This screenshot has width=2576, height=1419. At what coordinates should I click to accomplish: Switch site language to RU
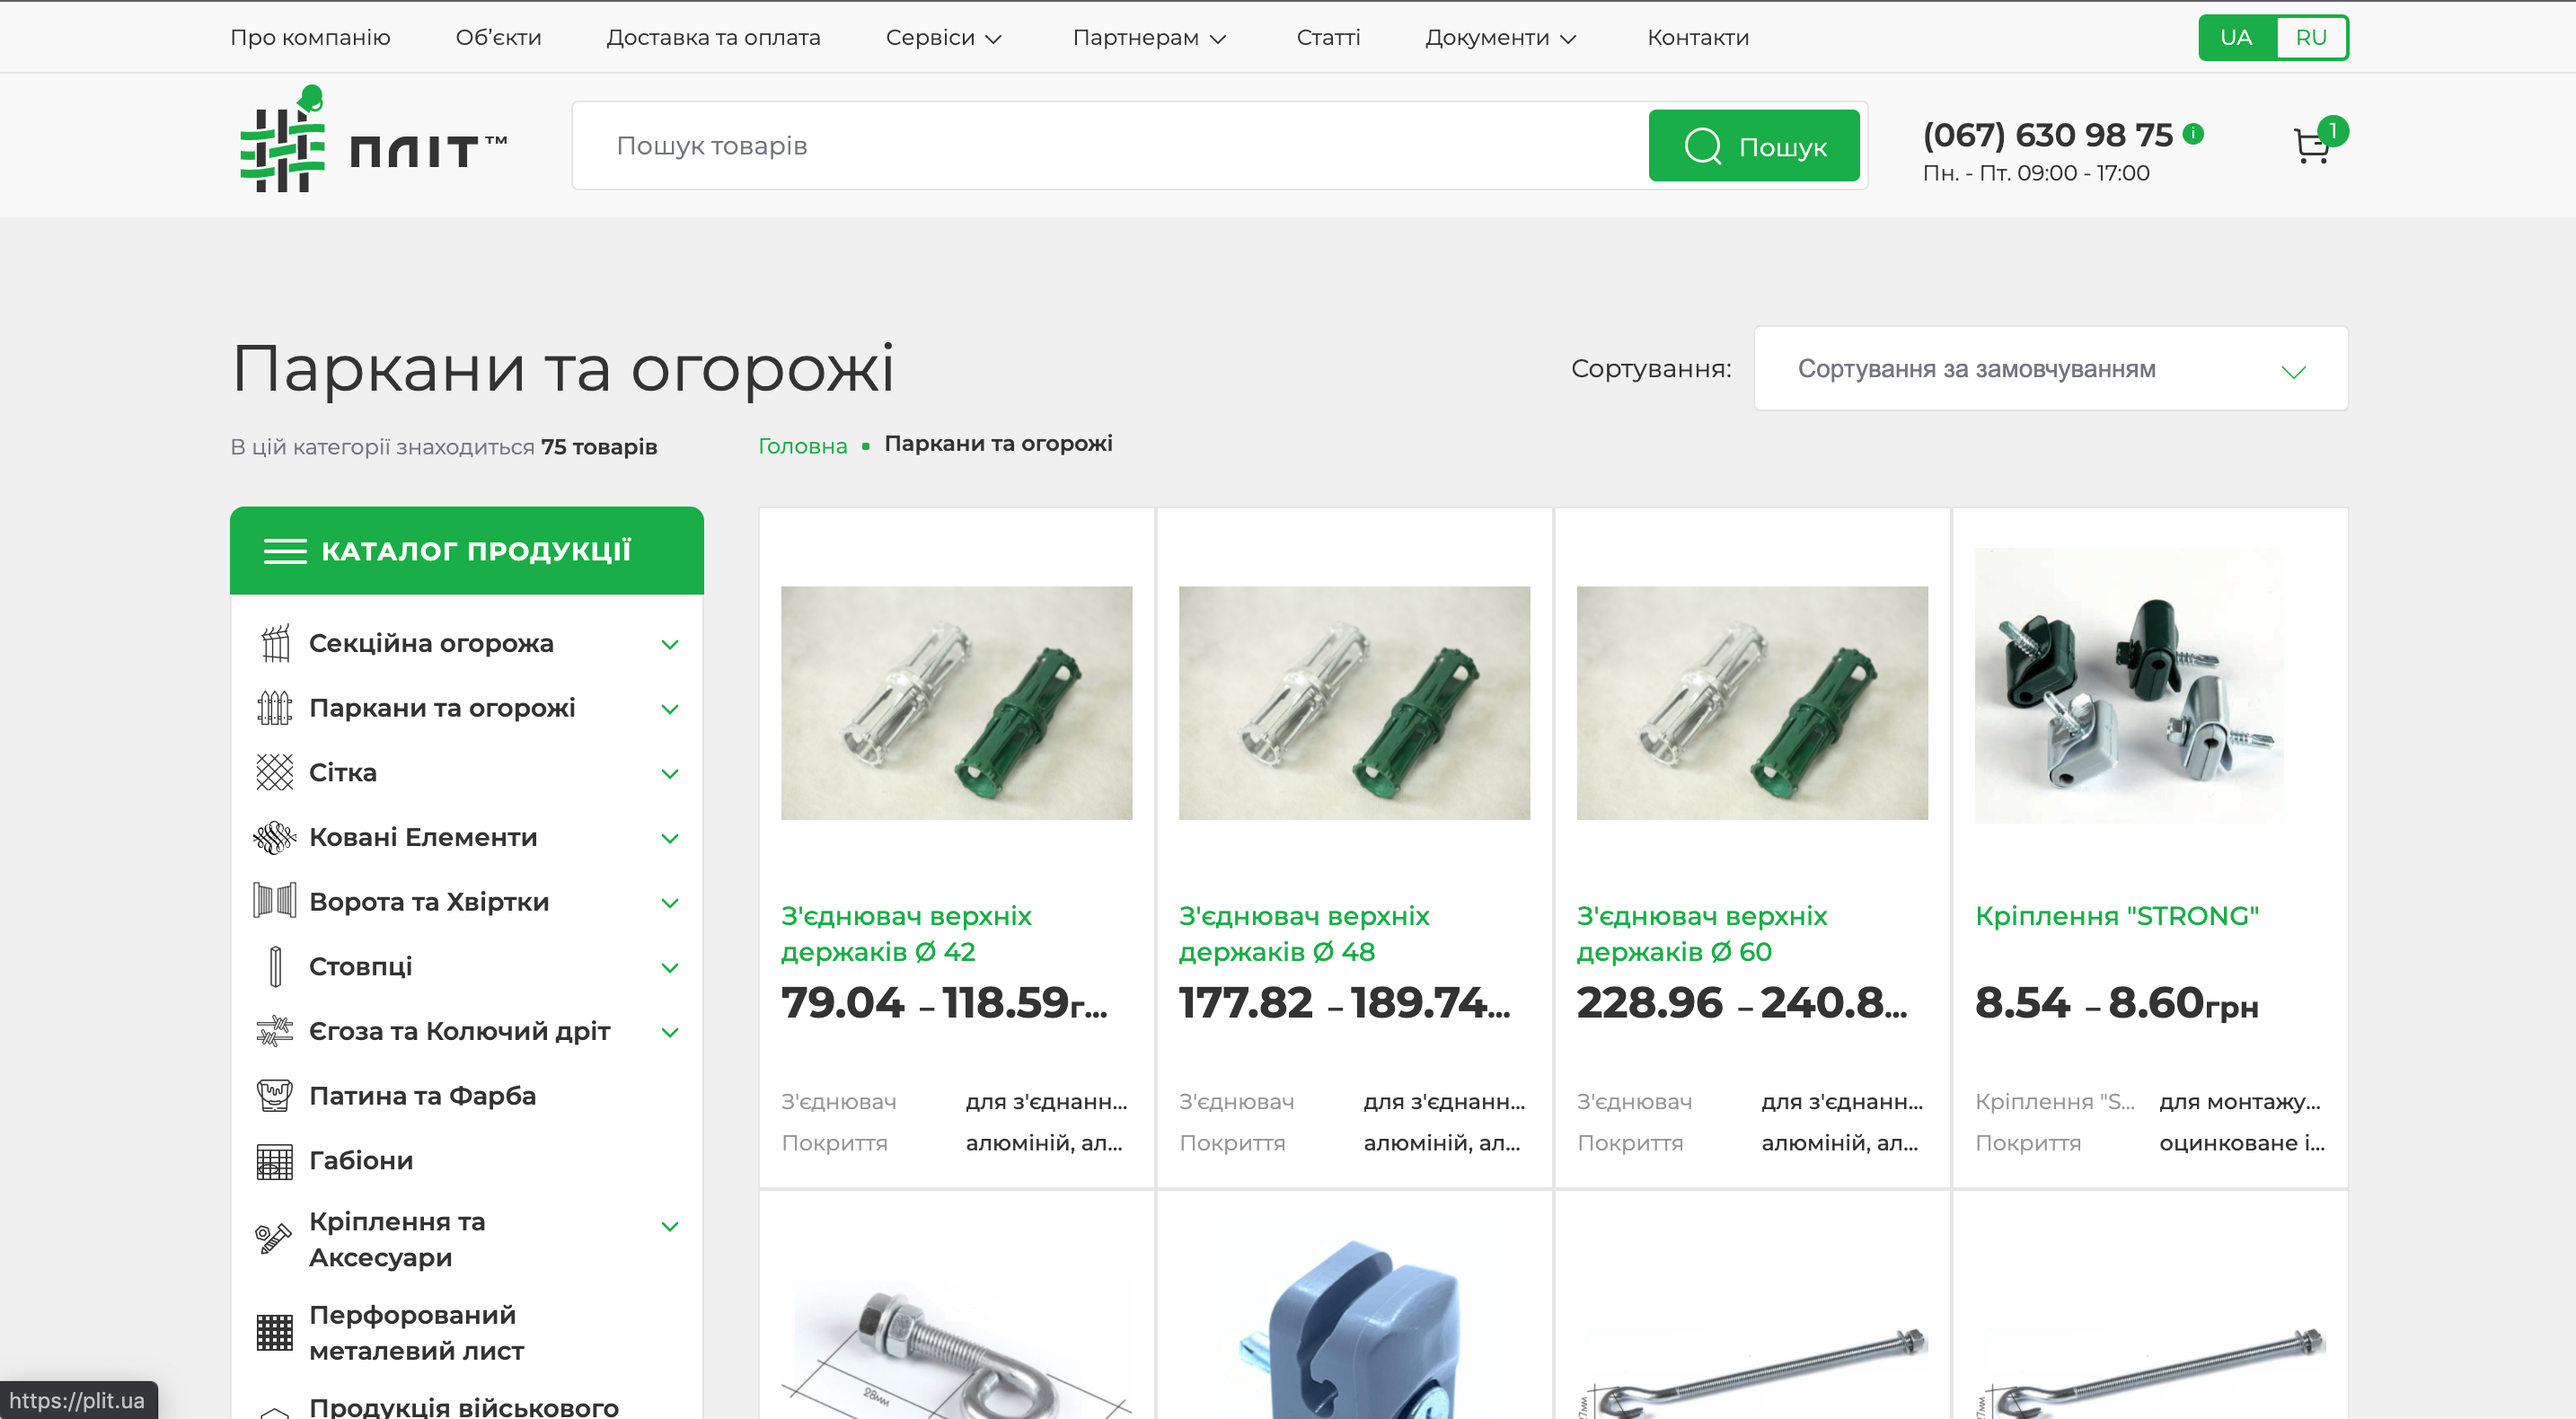point(2310,37)
